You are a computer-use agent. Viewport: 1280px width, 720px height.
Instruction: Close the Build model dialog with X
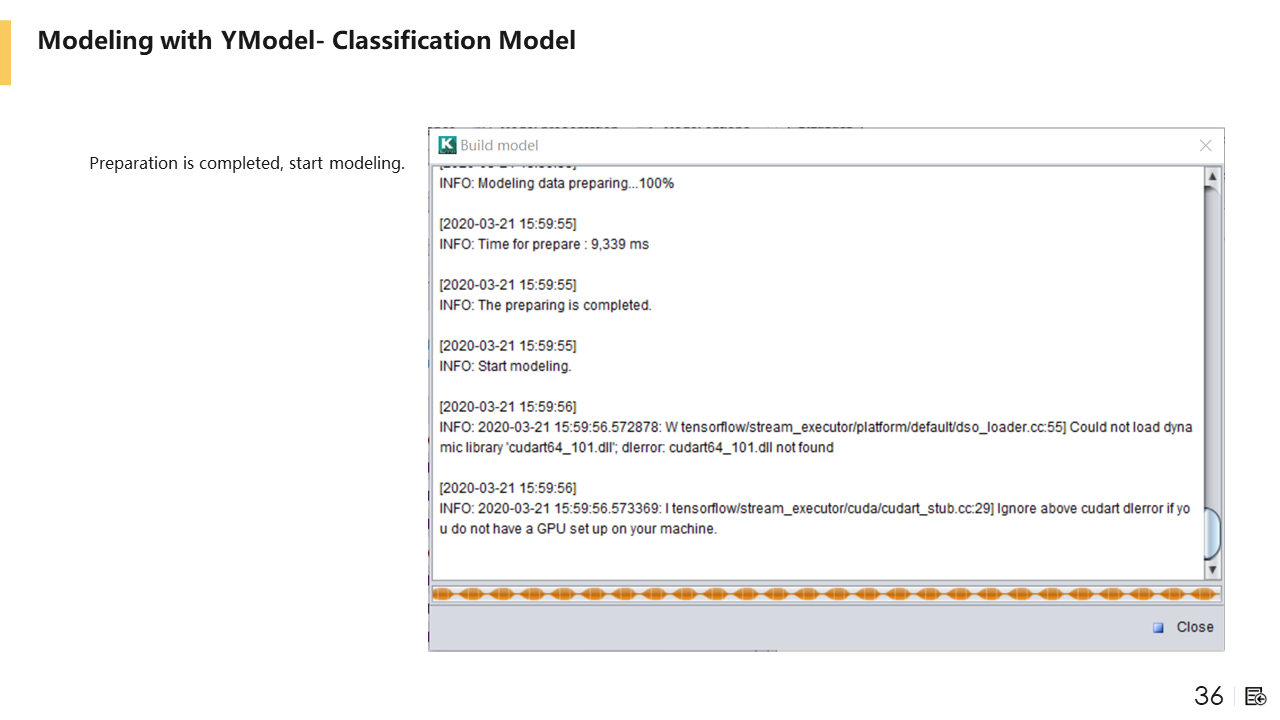tap(1205, 146)
